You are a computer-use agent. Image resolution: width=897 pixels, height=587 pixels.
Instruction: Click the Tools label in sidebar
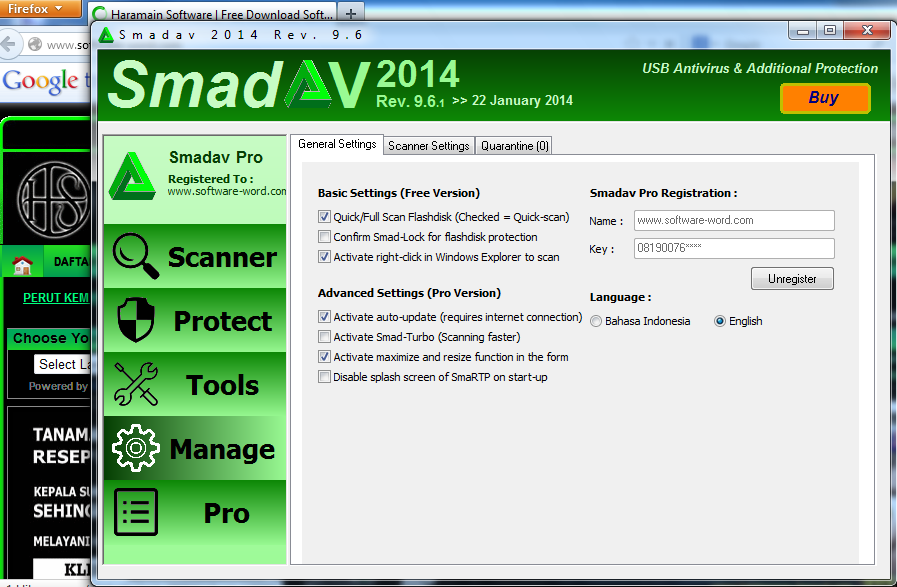(223, 385)
